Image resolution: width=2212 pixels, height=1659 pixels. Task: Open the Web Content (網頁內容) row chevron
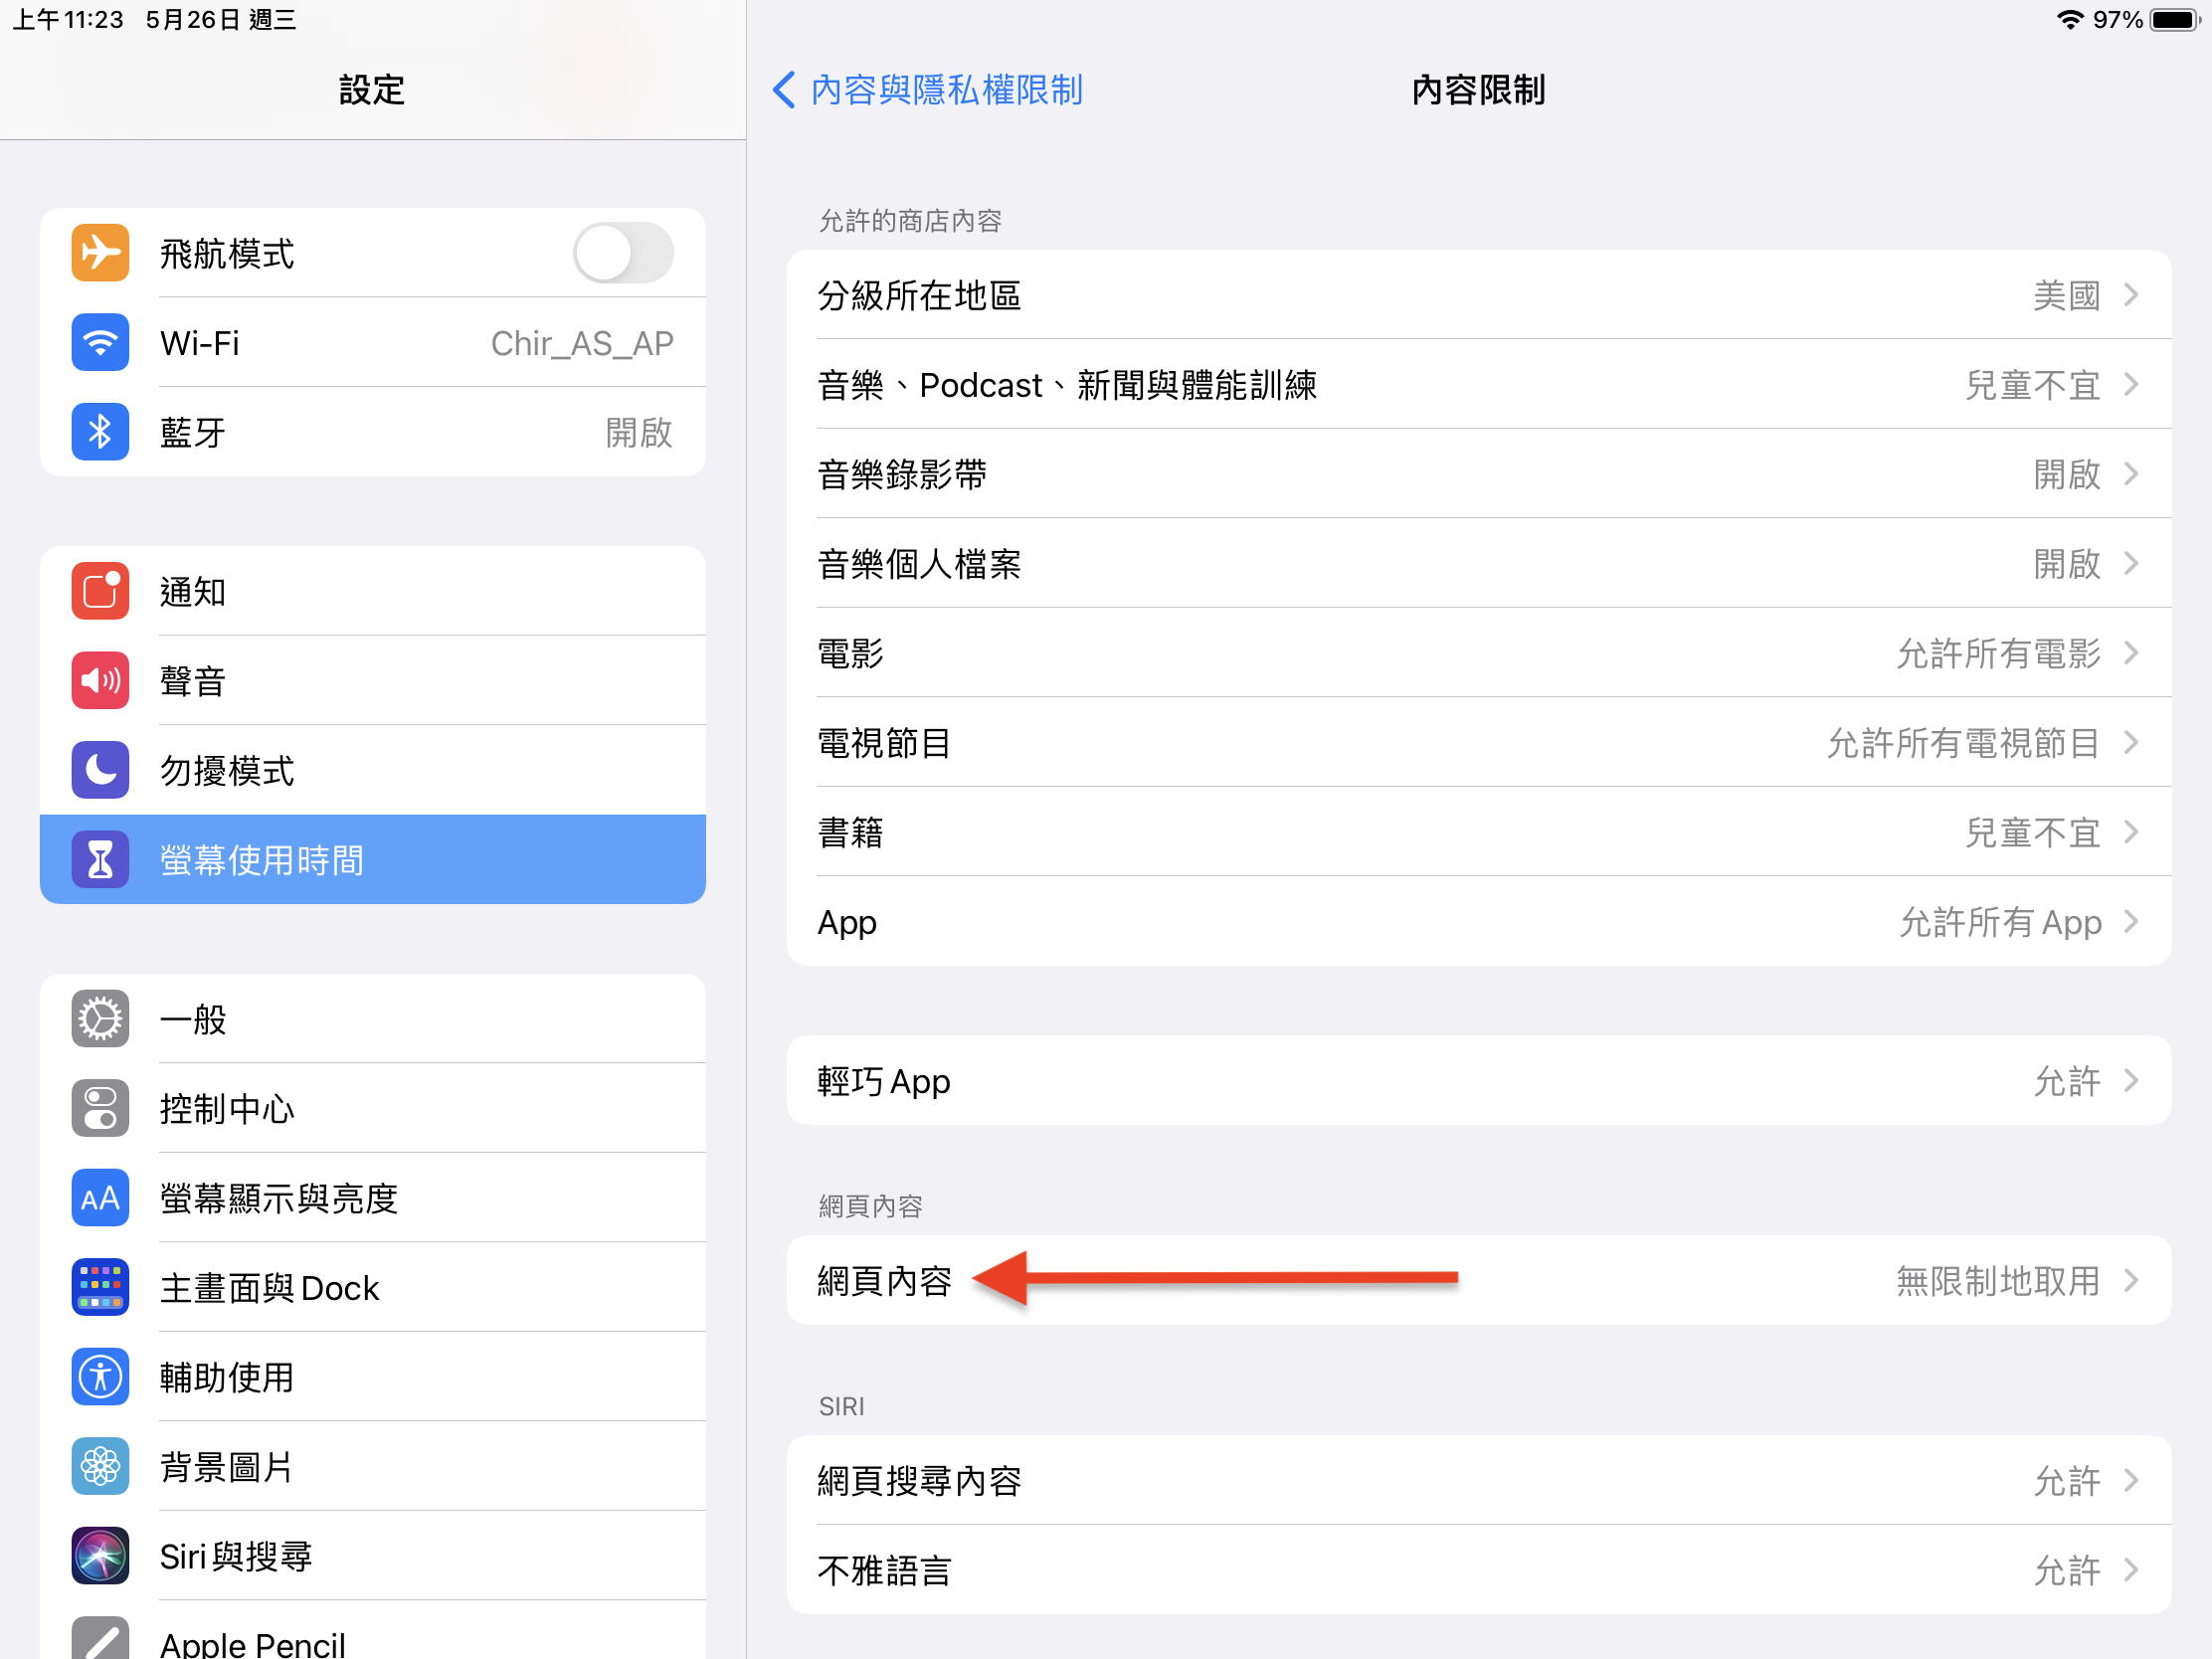[2131, 1281]
